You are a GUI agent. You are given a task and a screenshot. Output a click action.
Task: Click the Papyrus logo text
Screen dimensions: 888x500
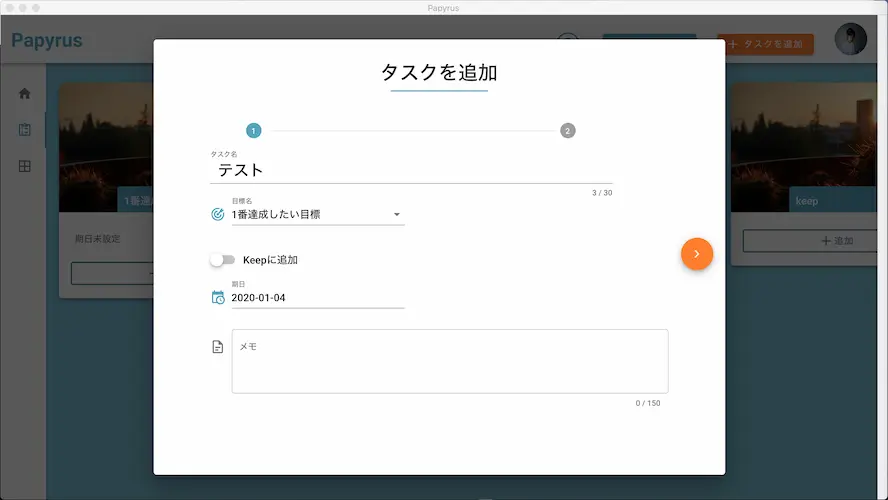tap(47, 40)
